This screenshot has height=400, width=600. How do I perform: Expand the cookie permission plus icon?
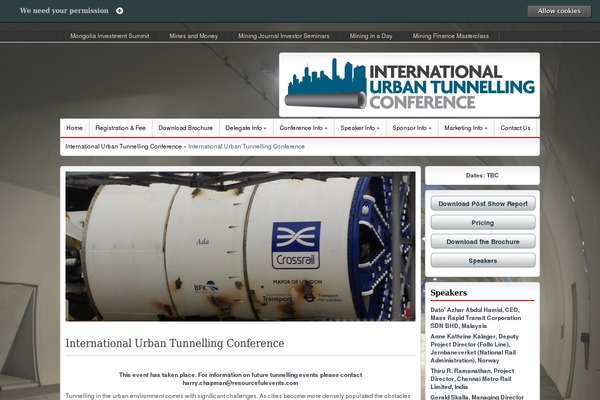(x=119, y=11)
